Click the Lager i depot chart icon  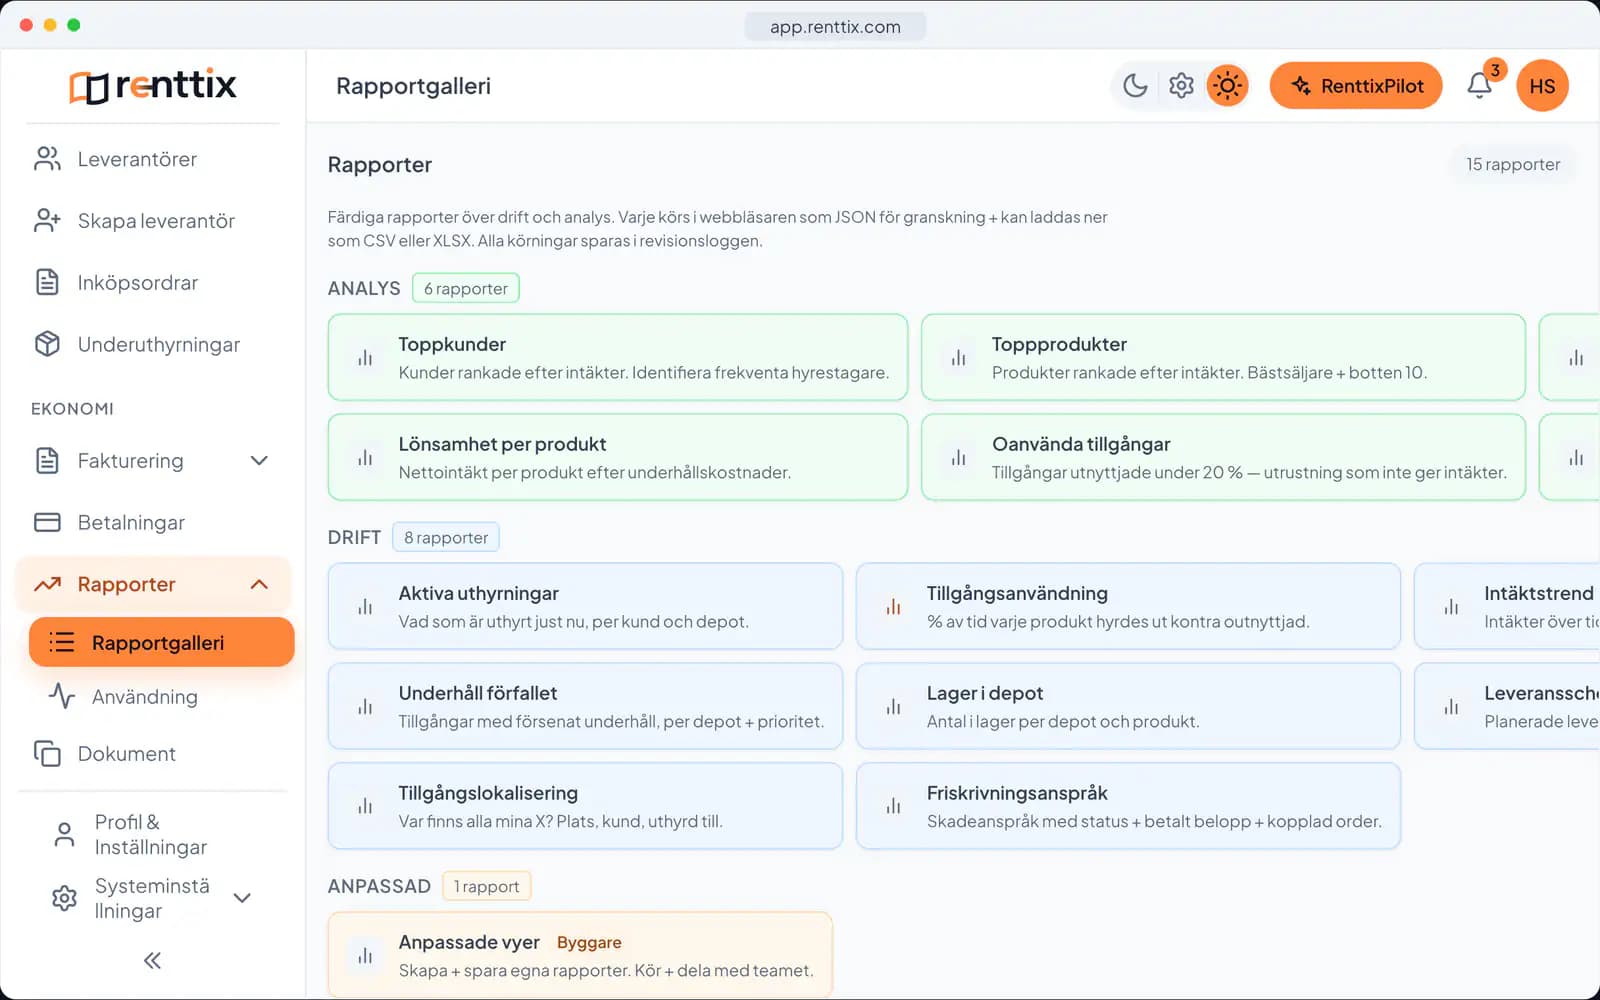click(893, 706)
